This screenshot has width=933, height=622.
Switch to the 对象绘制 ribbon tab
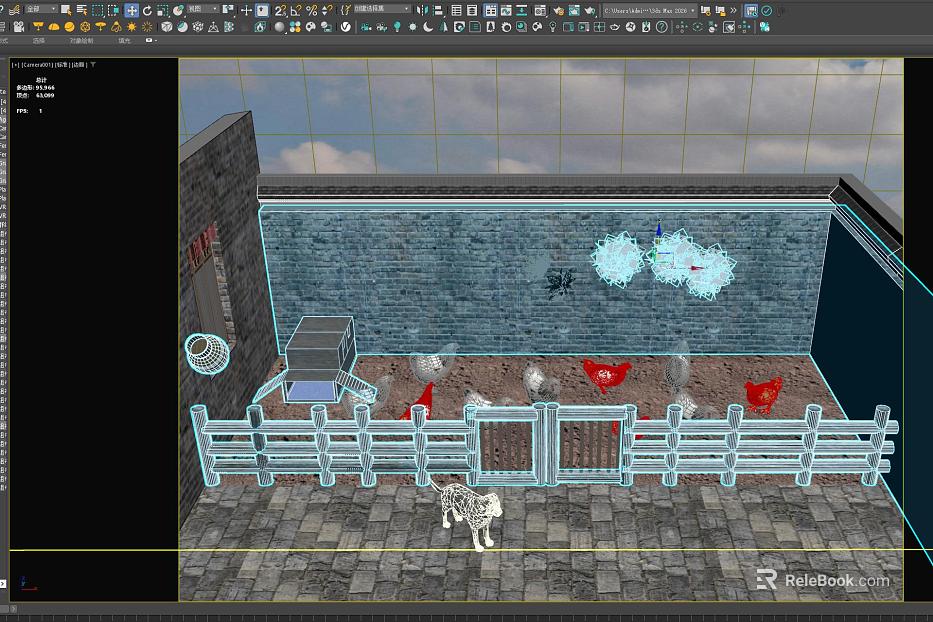[81, 40]
